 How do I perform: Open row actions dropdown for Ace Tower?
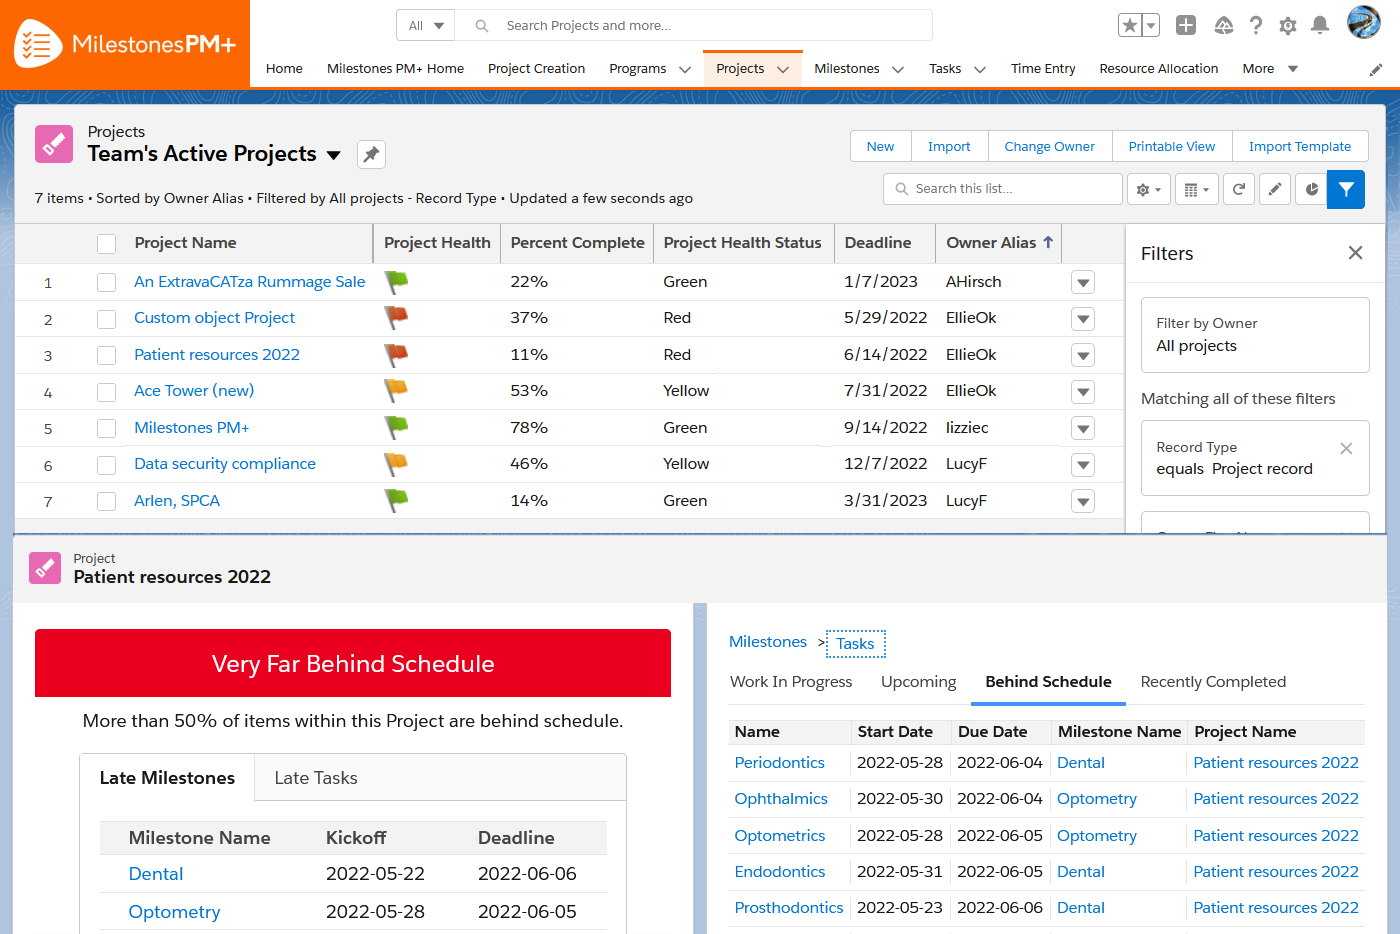(1083, 392)
